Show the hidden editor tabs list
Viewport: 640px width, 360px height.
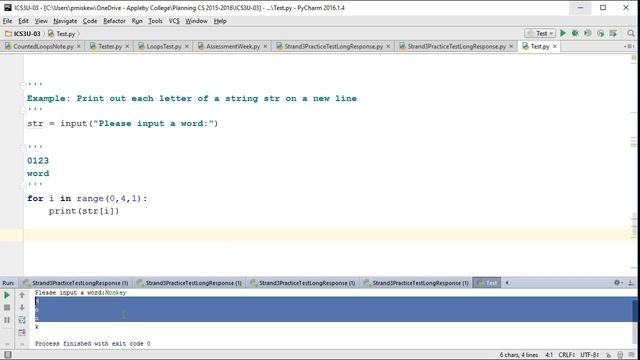[629, 46]
